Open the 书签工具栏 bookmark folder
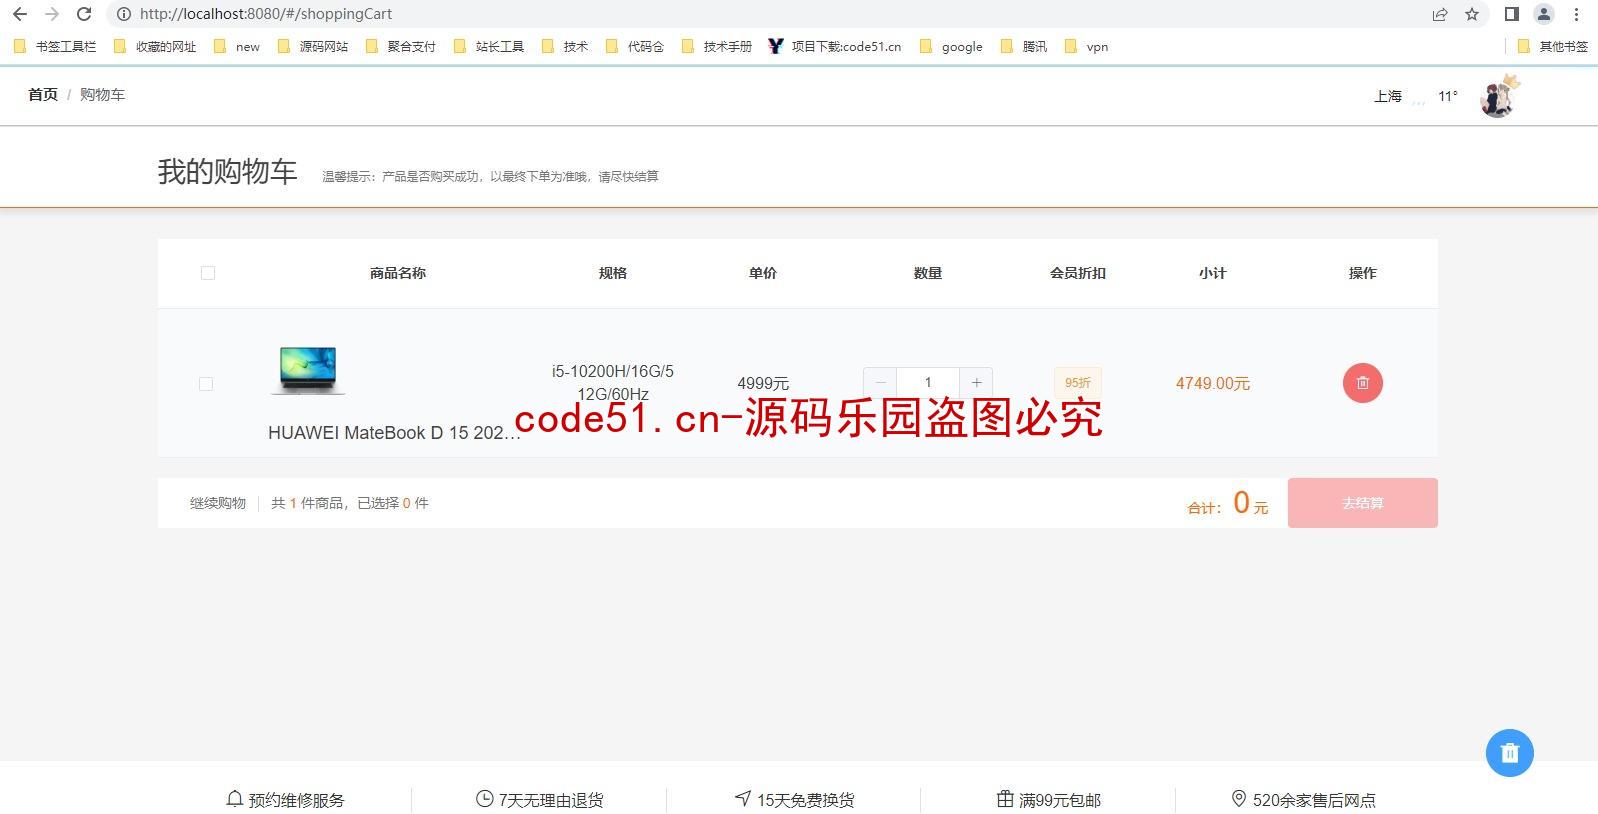The image size is (1598, 814). click(56, 46)
